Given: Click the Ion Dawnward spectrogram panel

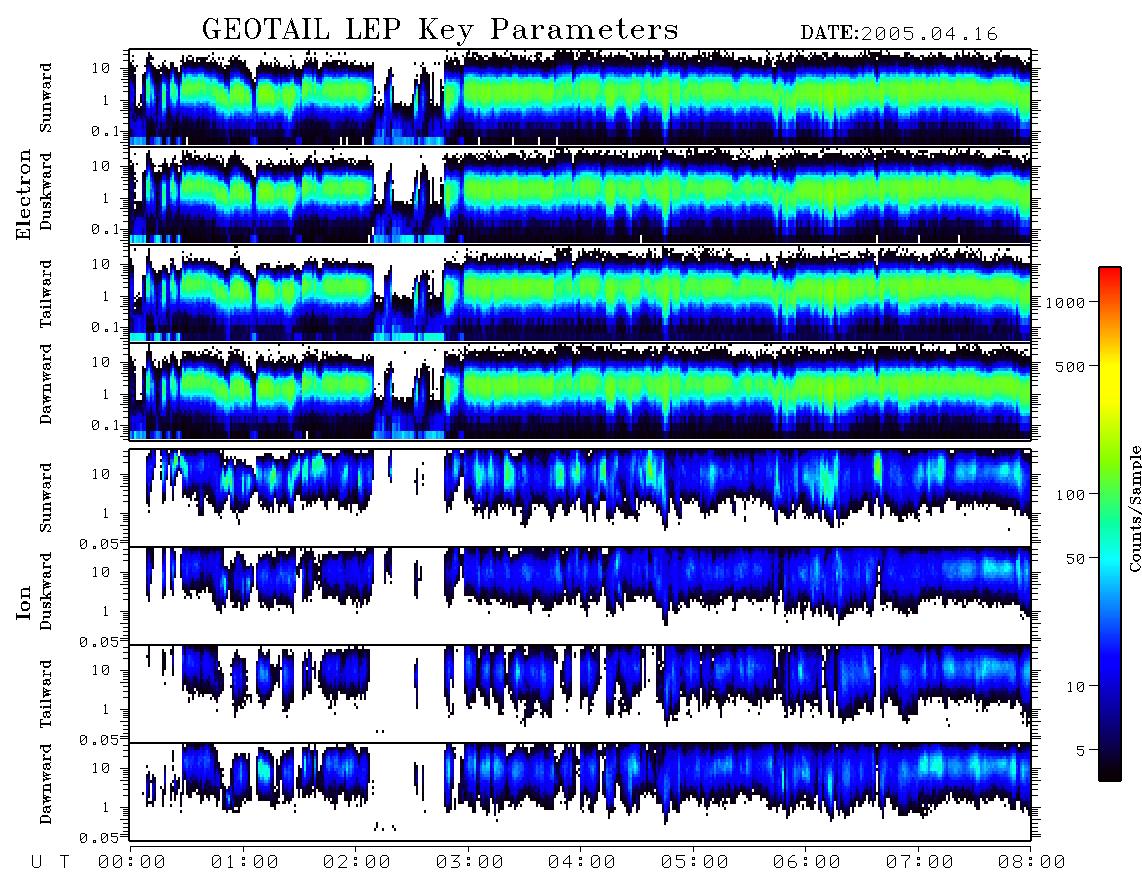Looking at the screenshot, I should (x=580, y=793).
